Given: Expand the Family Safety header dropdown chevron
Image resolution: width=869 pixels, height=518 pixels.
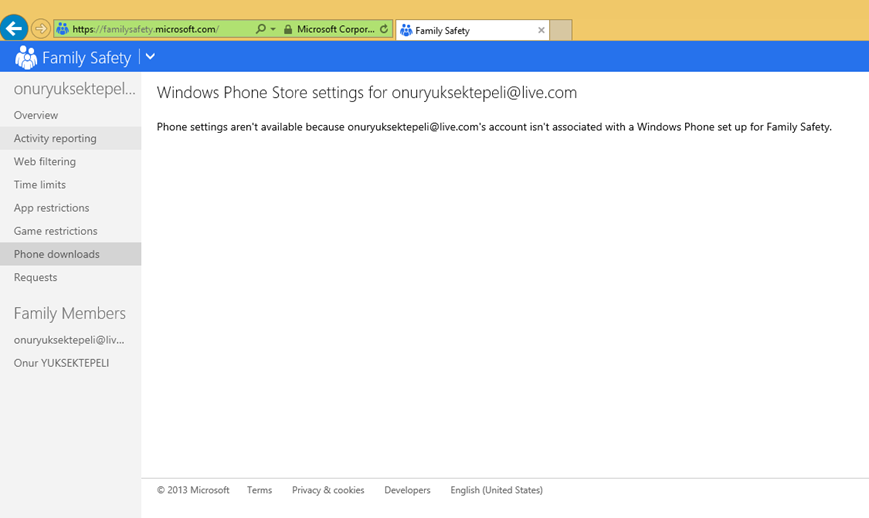Looking at the screenshot, I should (x=150, y=57).
